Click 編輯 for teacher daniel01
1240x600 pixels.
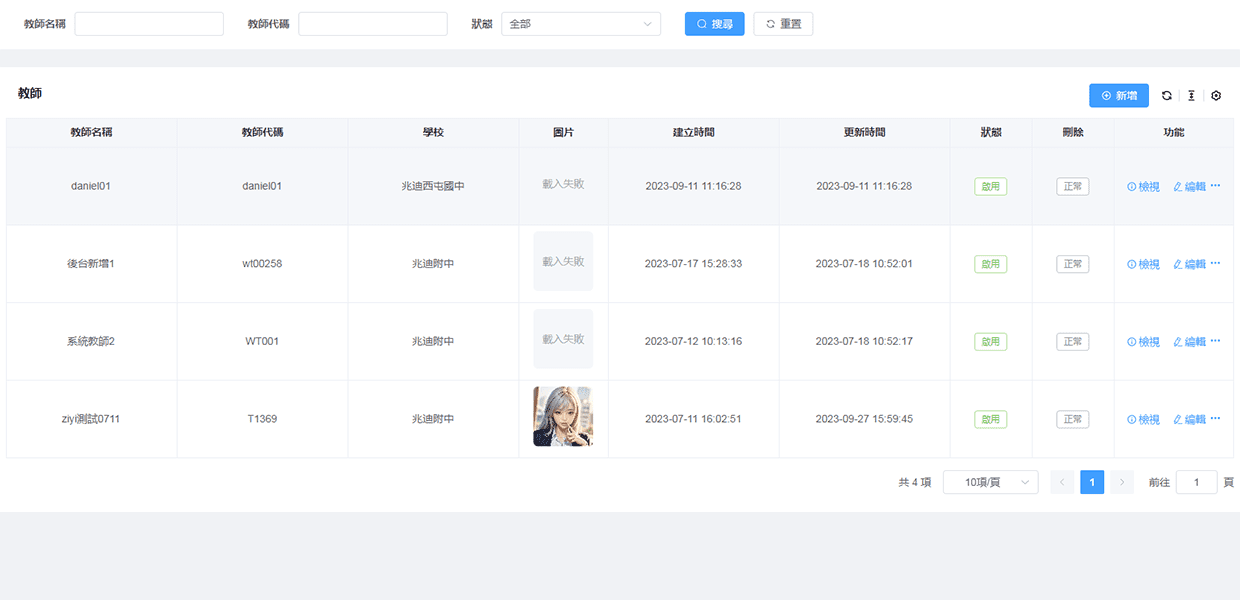pyautogui.click(x=1189, y=187)
